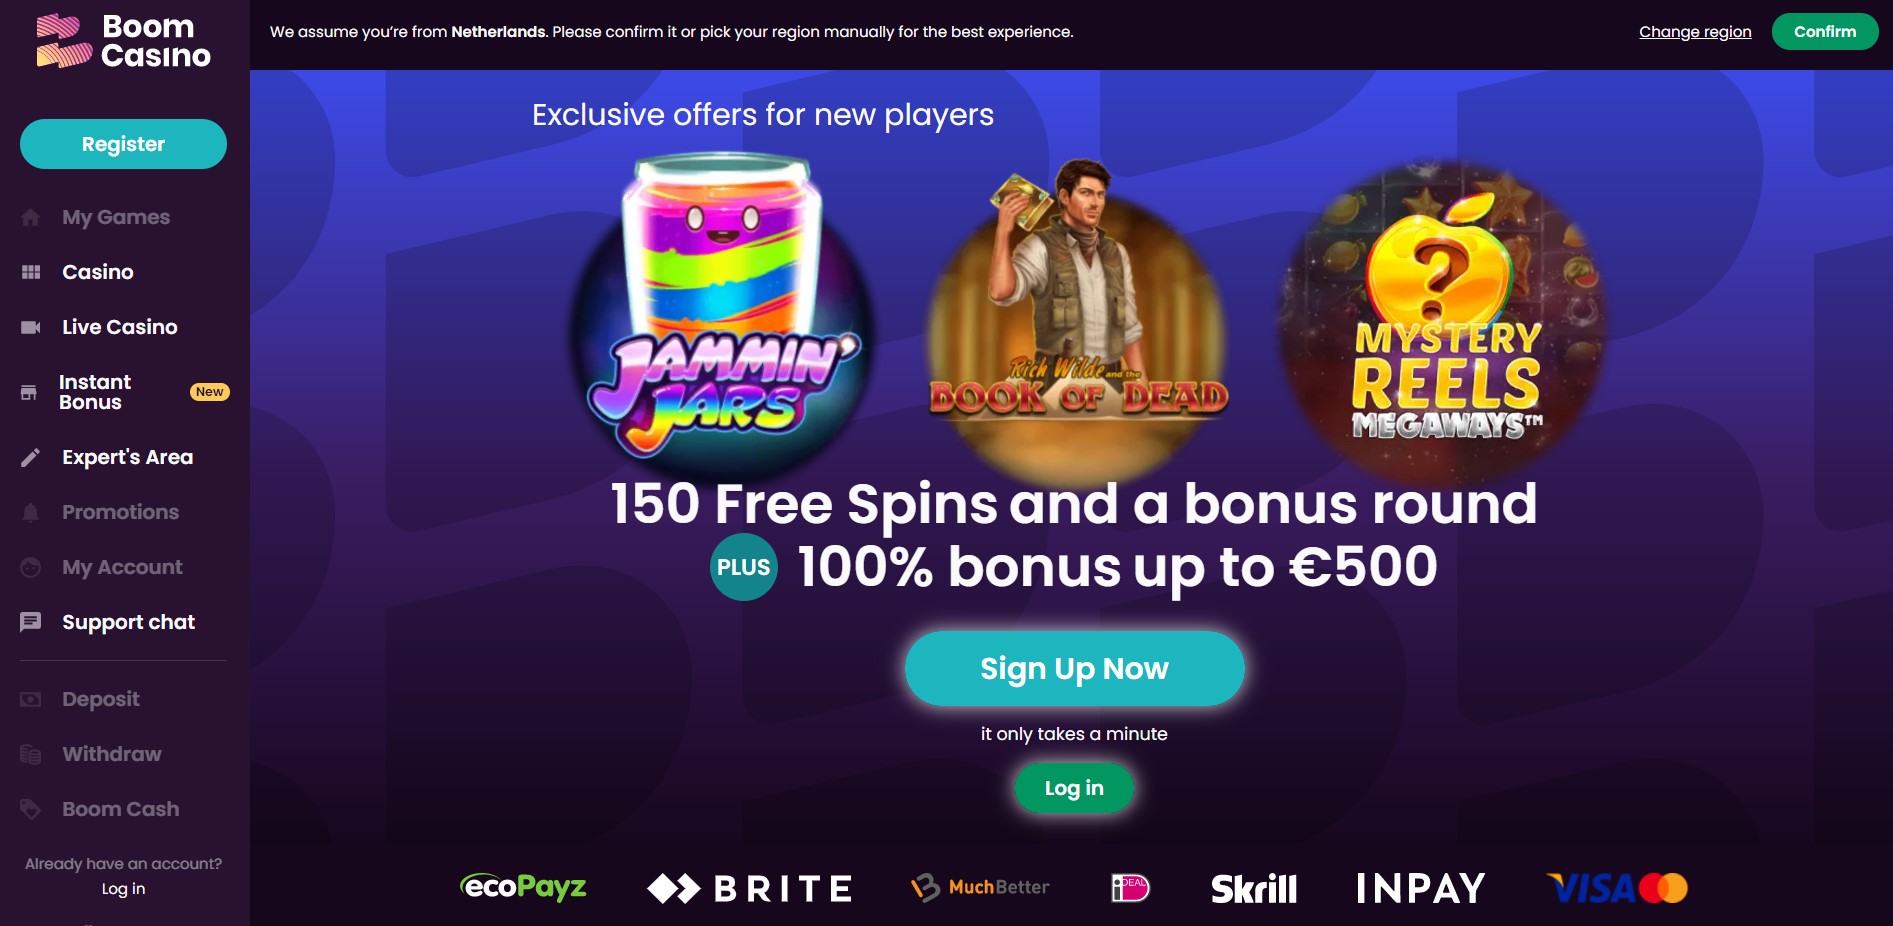Click the green Log in button

coord(1074,788)
